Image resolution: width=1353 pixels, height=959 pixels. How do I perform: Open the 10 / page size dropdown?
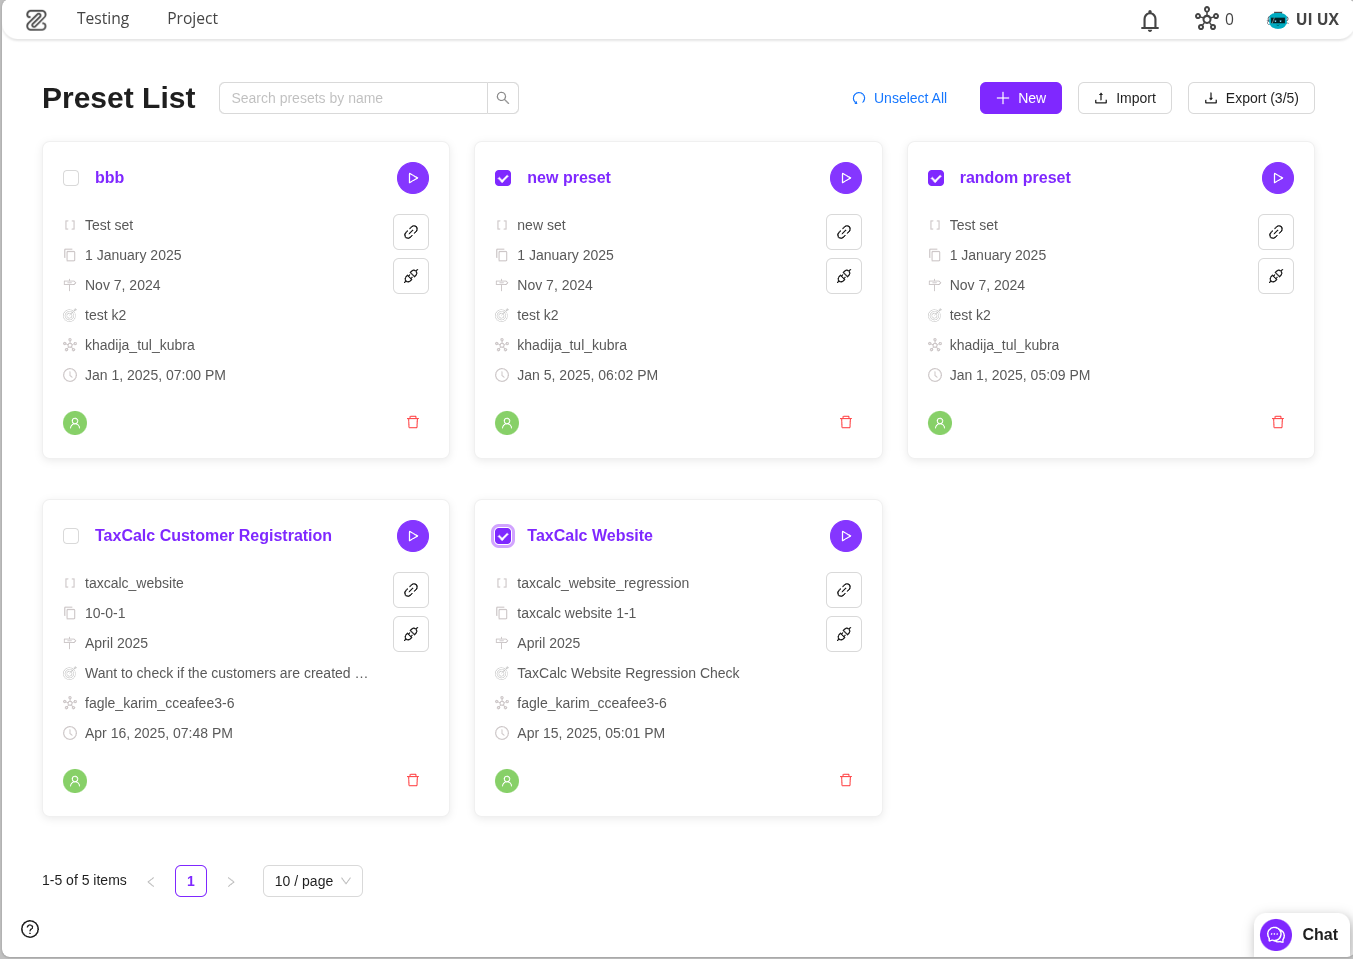[x=312, y=881]
